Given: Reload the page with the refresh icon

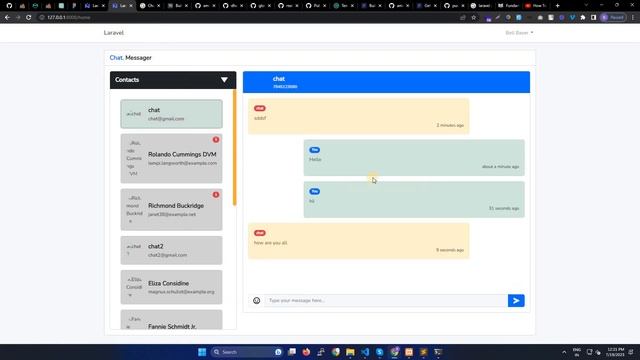Looking at the screenshot, I should click(28, 18).
